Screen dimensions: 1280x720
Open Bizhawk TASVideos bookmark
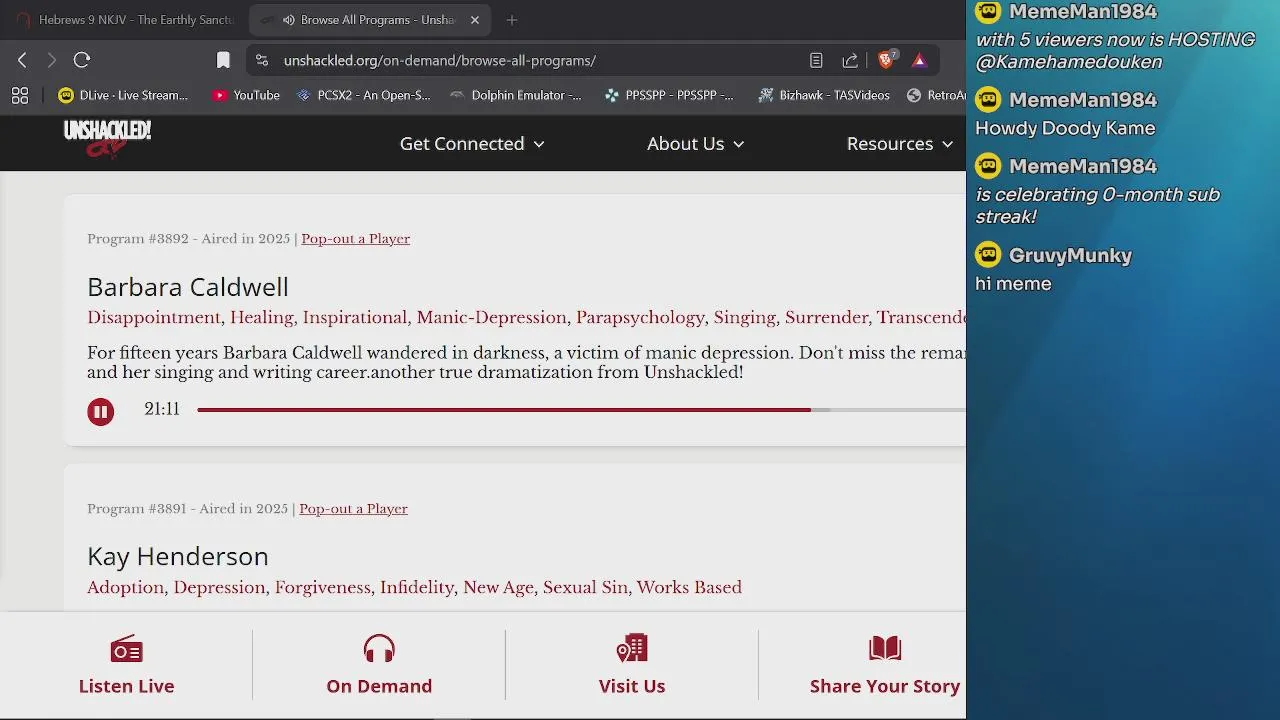pos(824,95)
